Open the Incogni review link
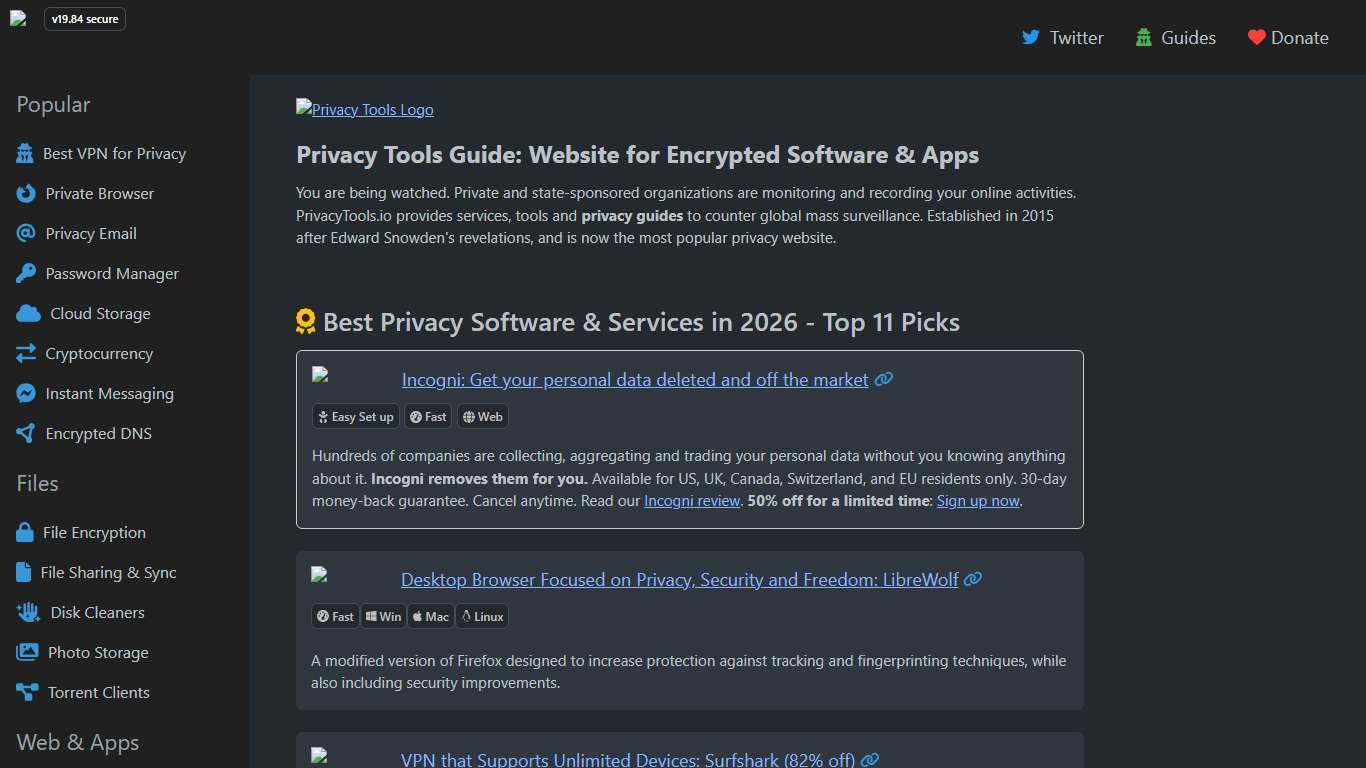This screenshot has height=768, width=1366. (x=692, y=500)
